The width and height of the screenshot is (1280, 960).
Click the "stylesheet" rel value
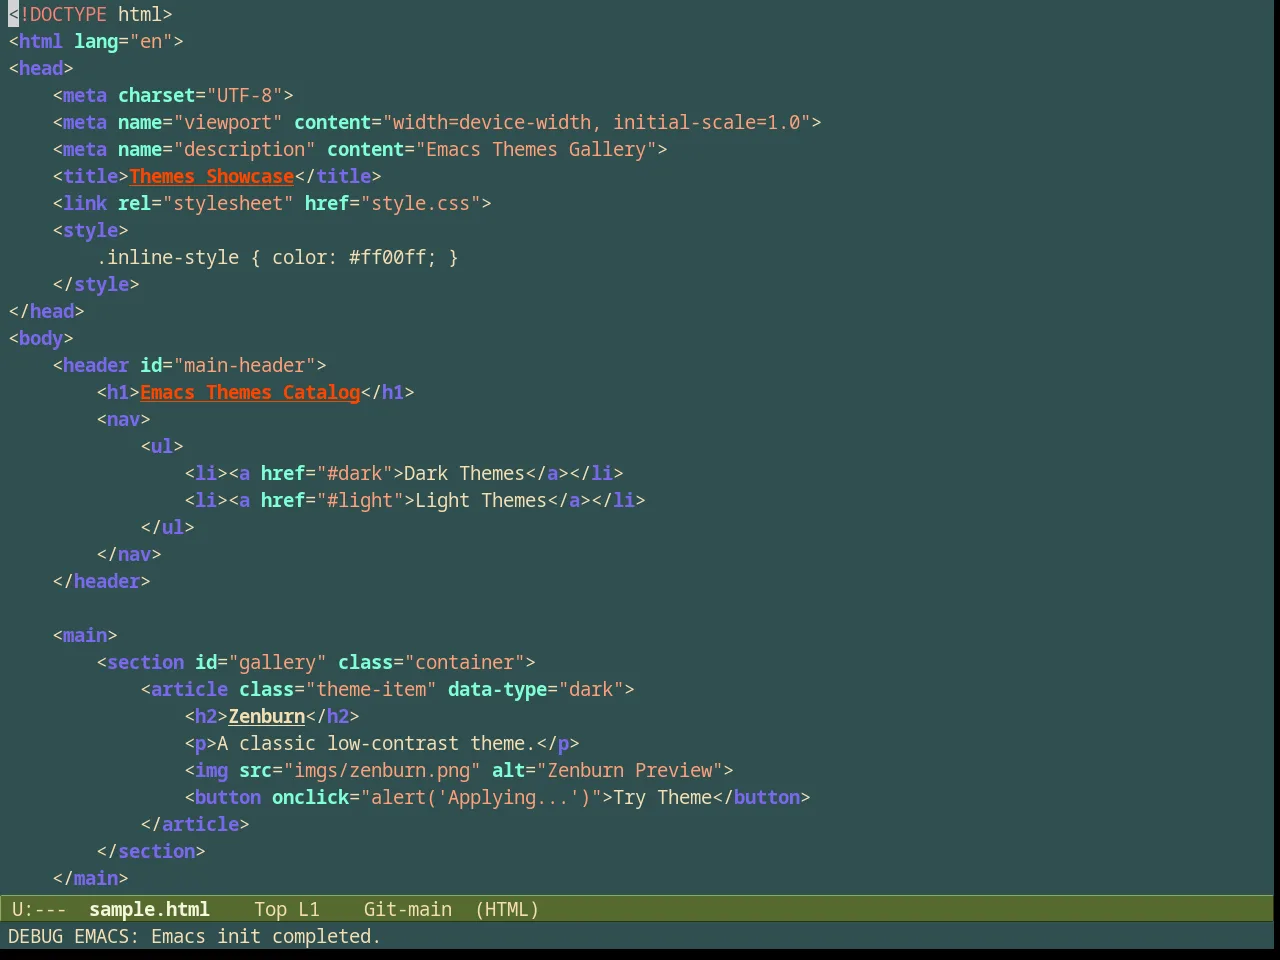pyautogui.click(x=228, y=203)
